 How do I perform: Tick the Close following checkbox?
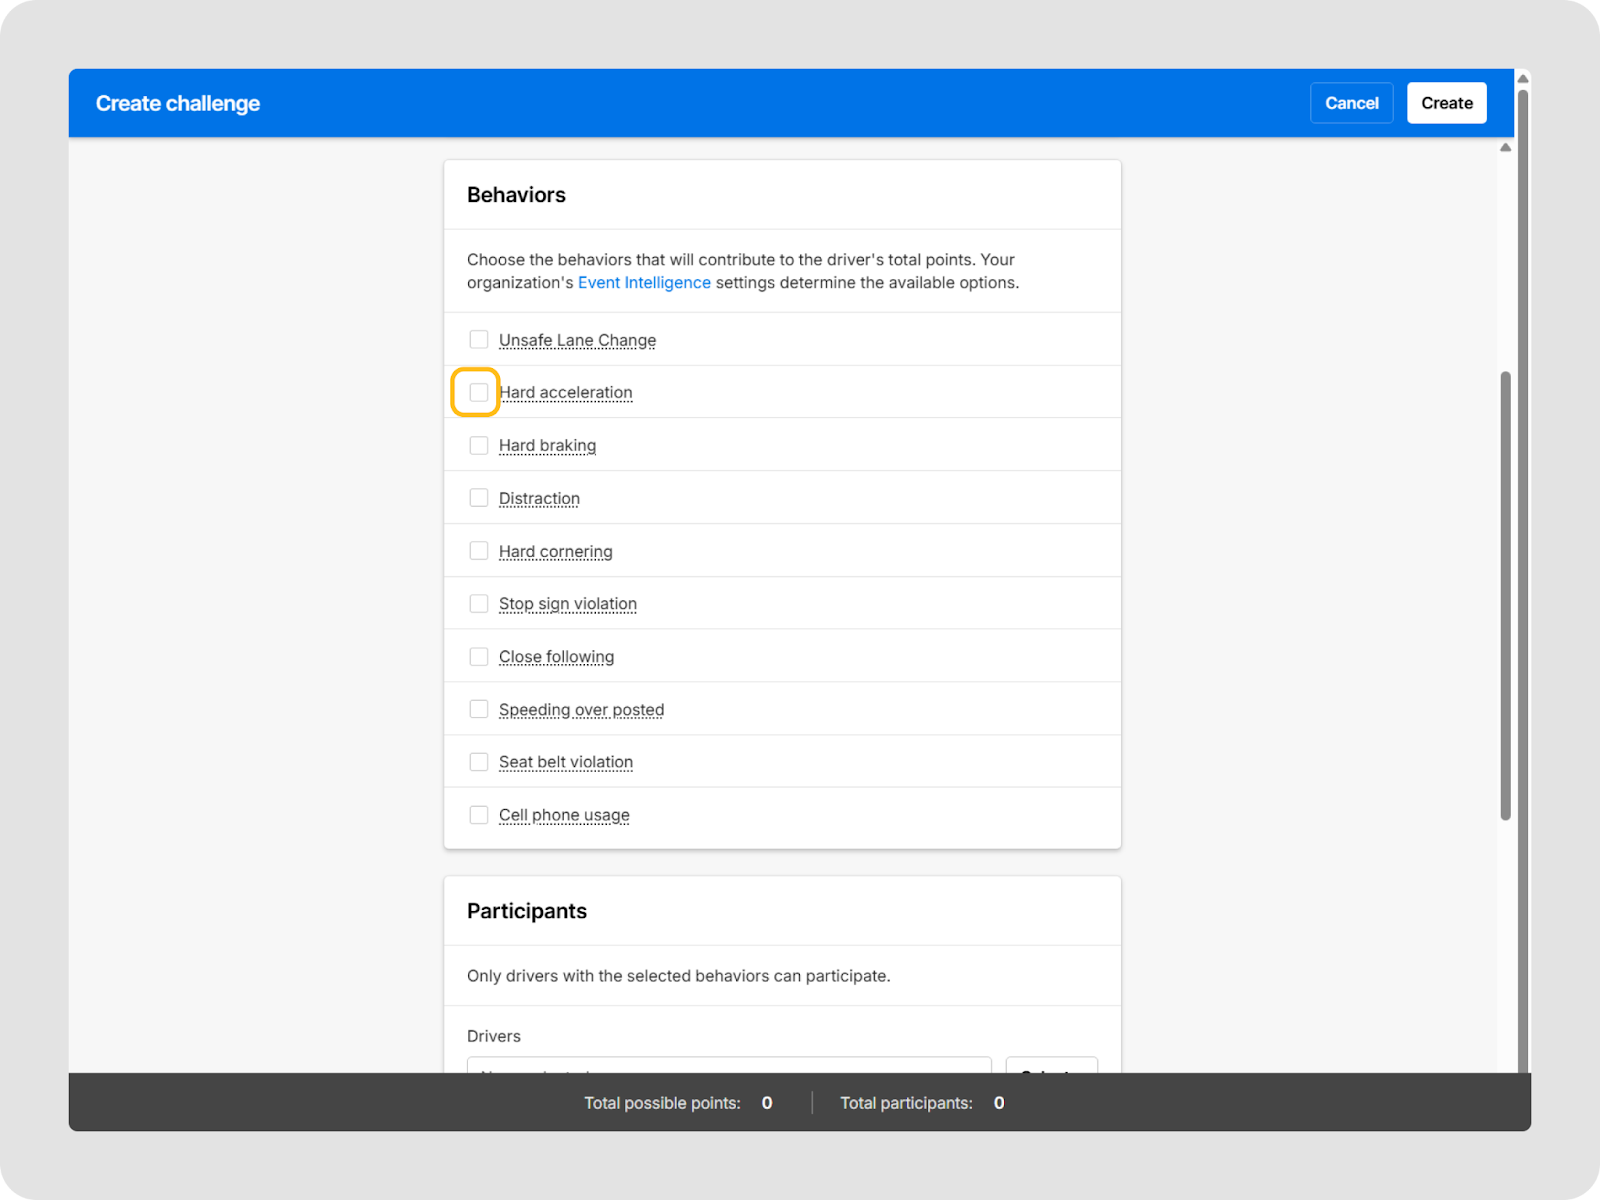coord(479,657)
